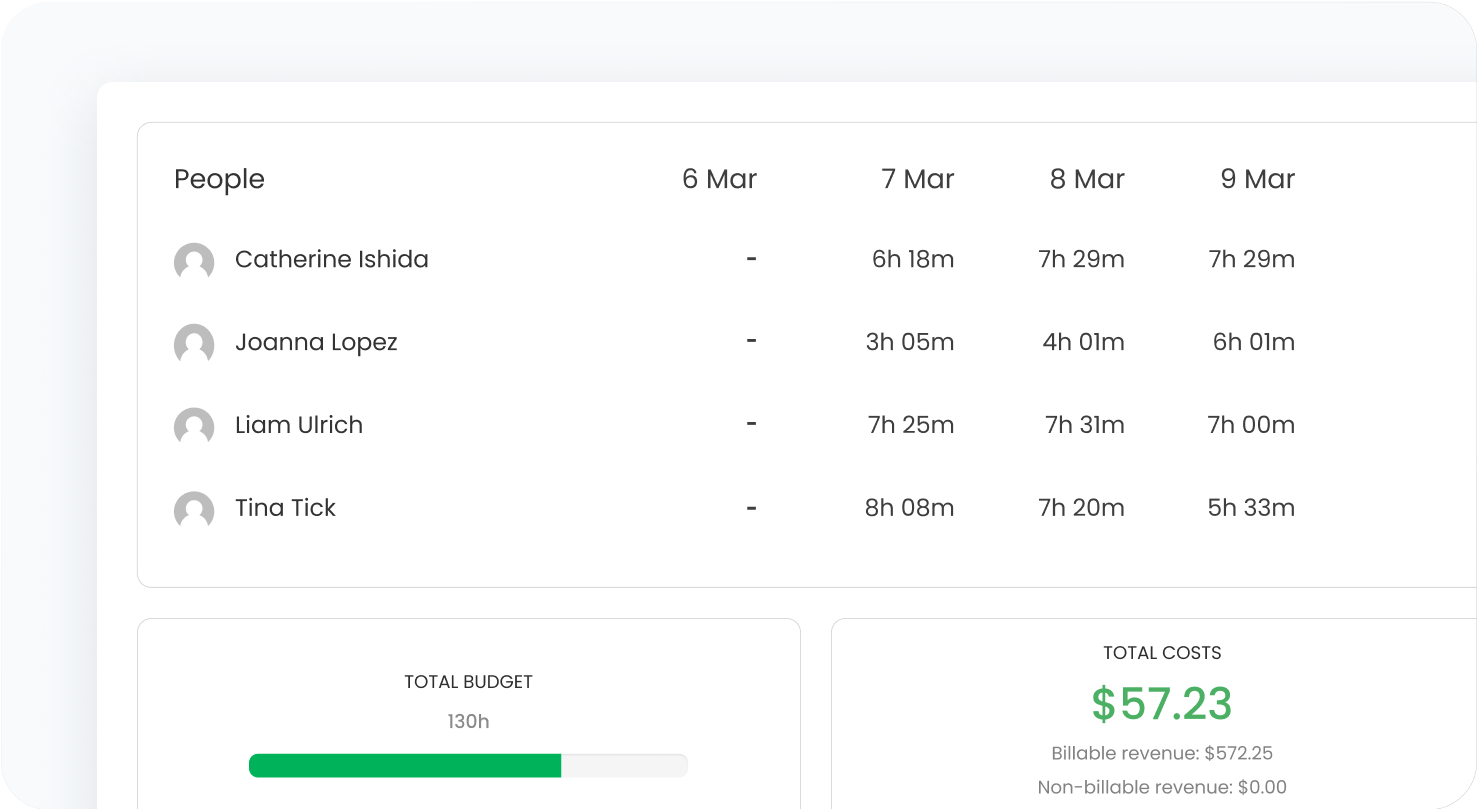
Task: Click Liam Ulrich's avatar icon
Action: [194, 426]
